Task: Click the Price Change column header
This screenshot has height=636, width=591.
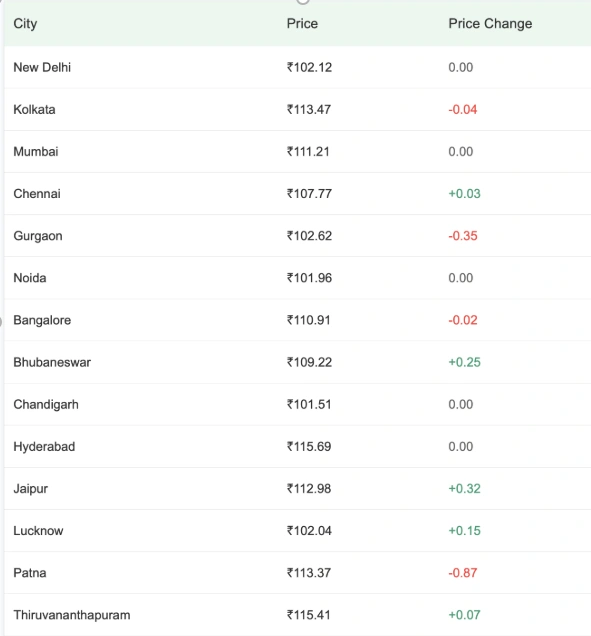Action: coord(490,24)
